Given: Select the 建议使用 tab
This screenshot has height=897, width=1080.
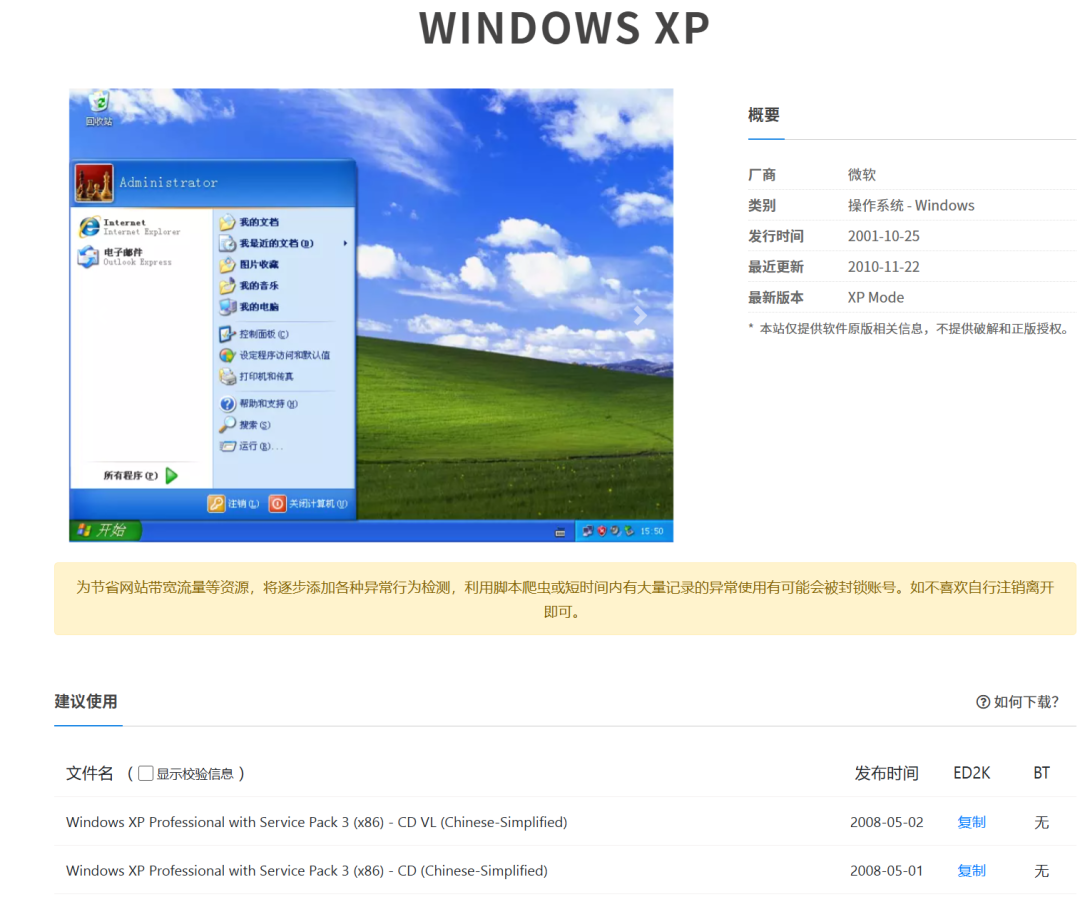Looking at the screenshot, I should [x=86, y=702].
